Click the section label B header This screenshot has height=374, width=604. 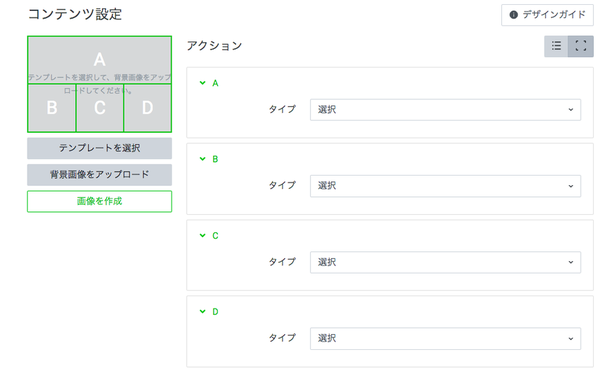coord(215,159)
